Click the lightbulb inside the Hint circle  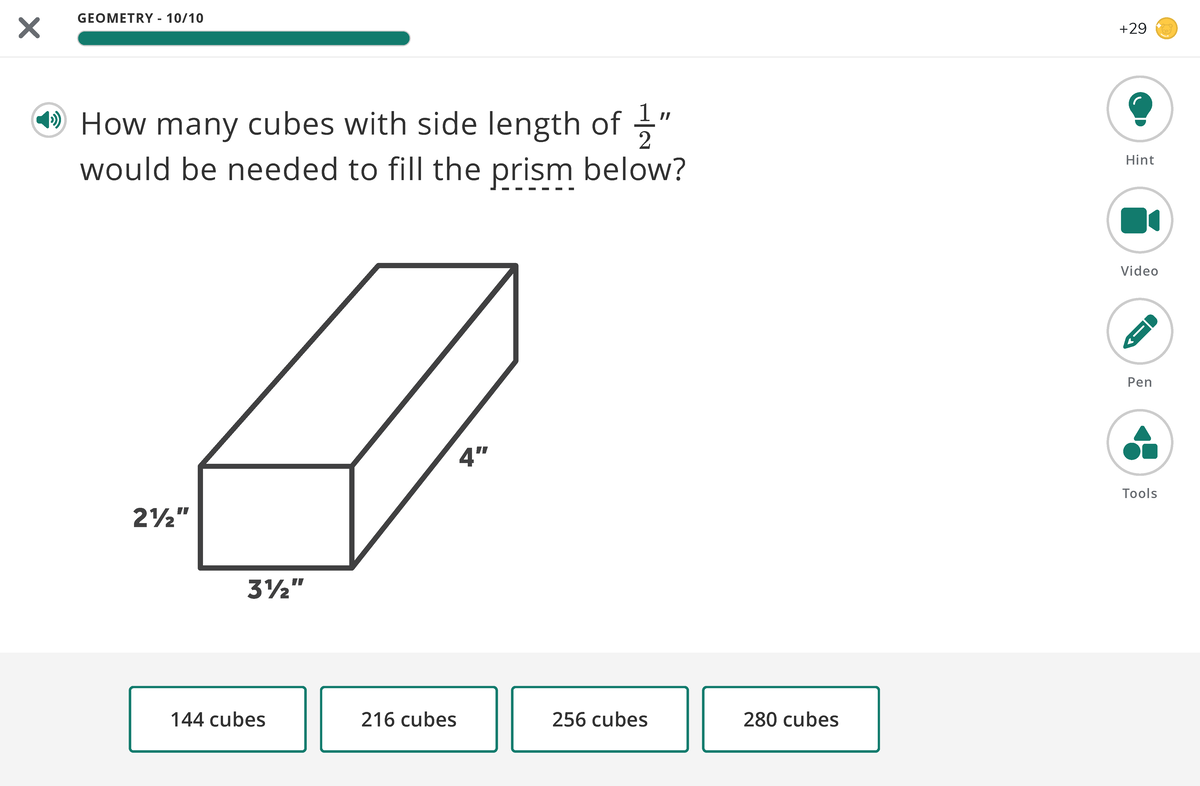(x=1139, y=109)
